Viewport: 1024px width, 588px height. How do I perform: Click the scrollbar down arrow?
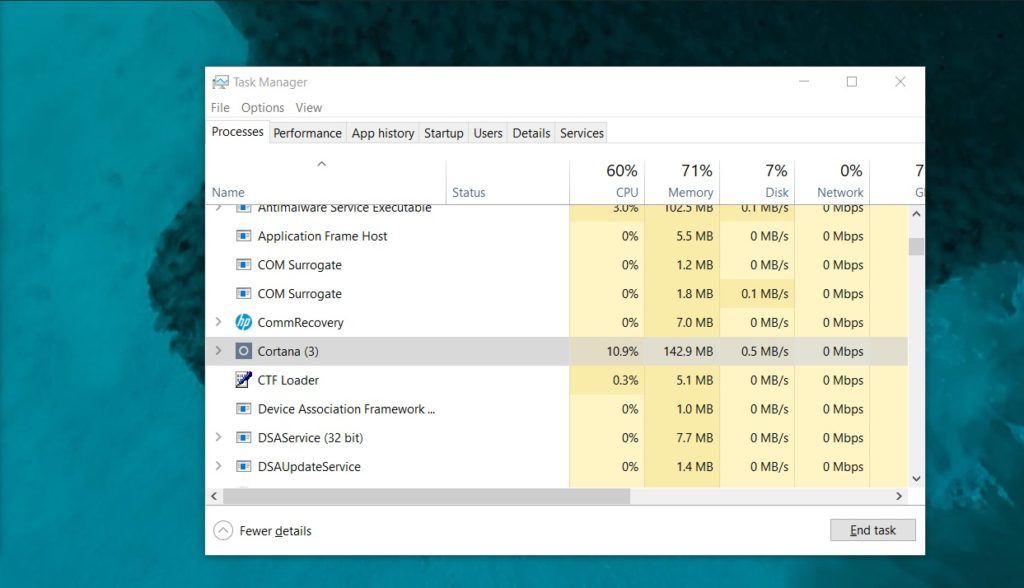915,478
